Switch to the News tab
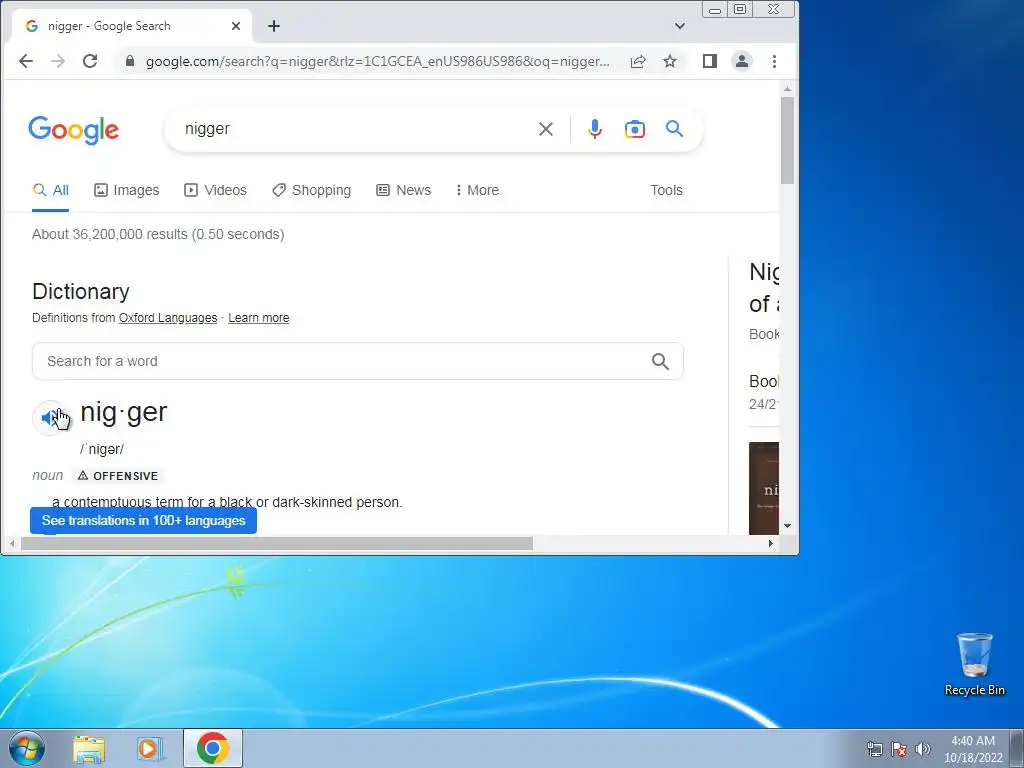 [x=404, y=190]
